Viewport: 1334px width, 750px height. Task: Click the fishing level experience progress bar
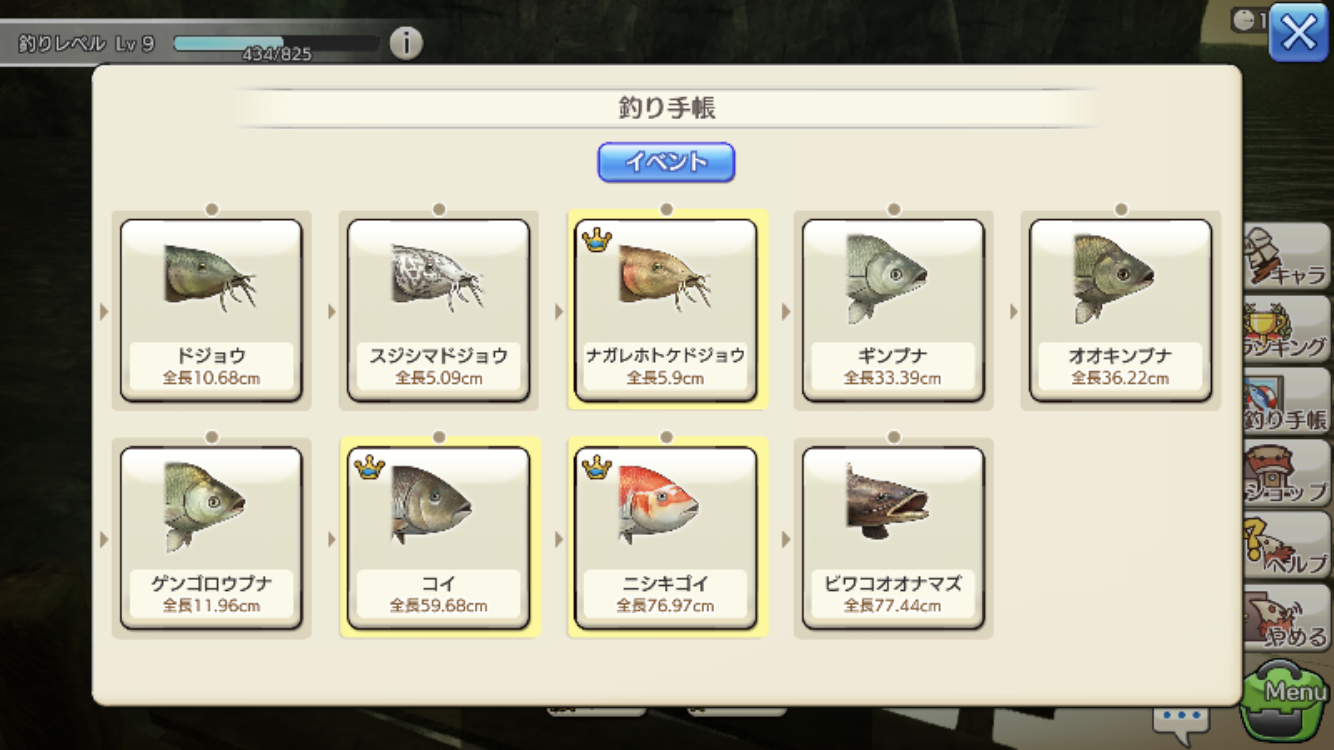tap(277, 44)
